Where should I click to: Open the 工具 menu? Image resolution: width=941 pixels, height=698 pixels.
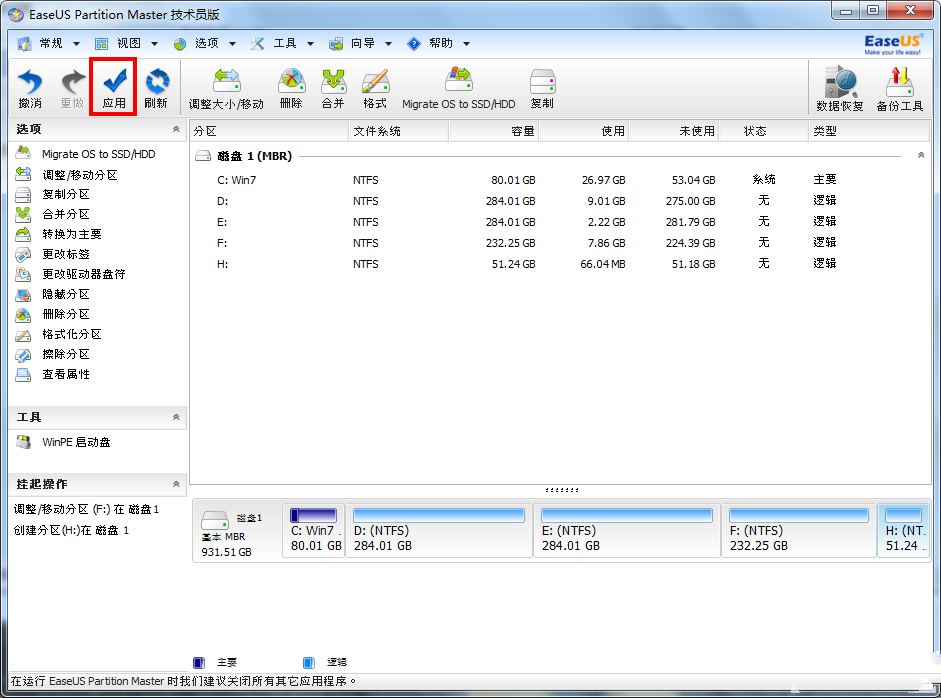tap(283, 43)
